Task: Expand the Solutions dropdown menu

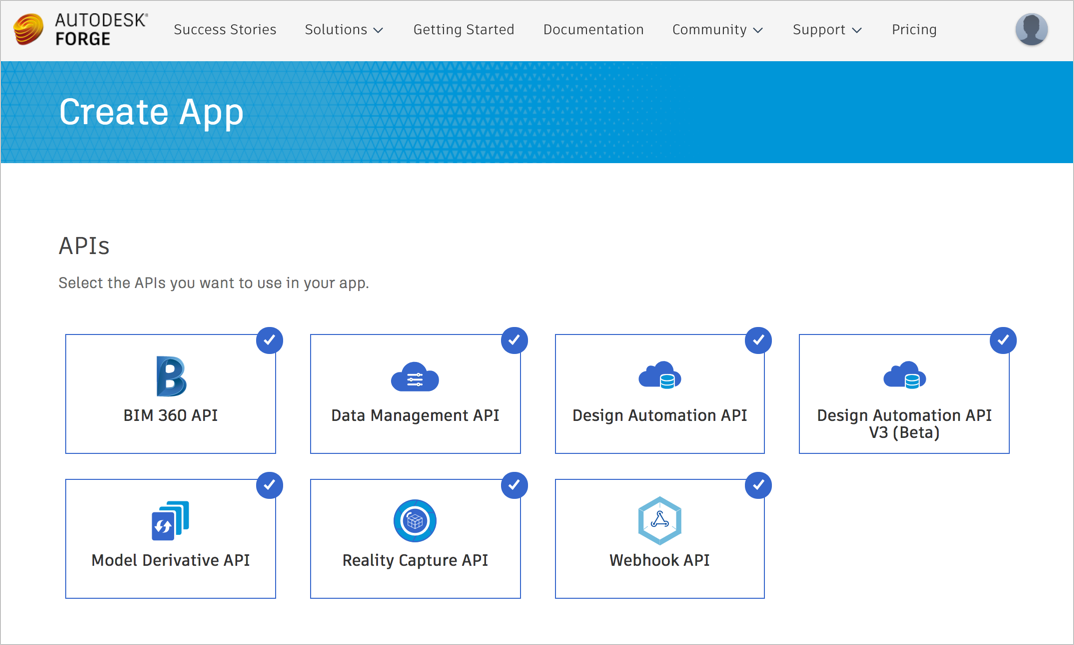Action: (344, 30)
